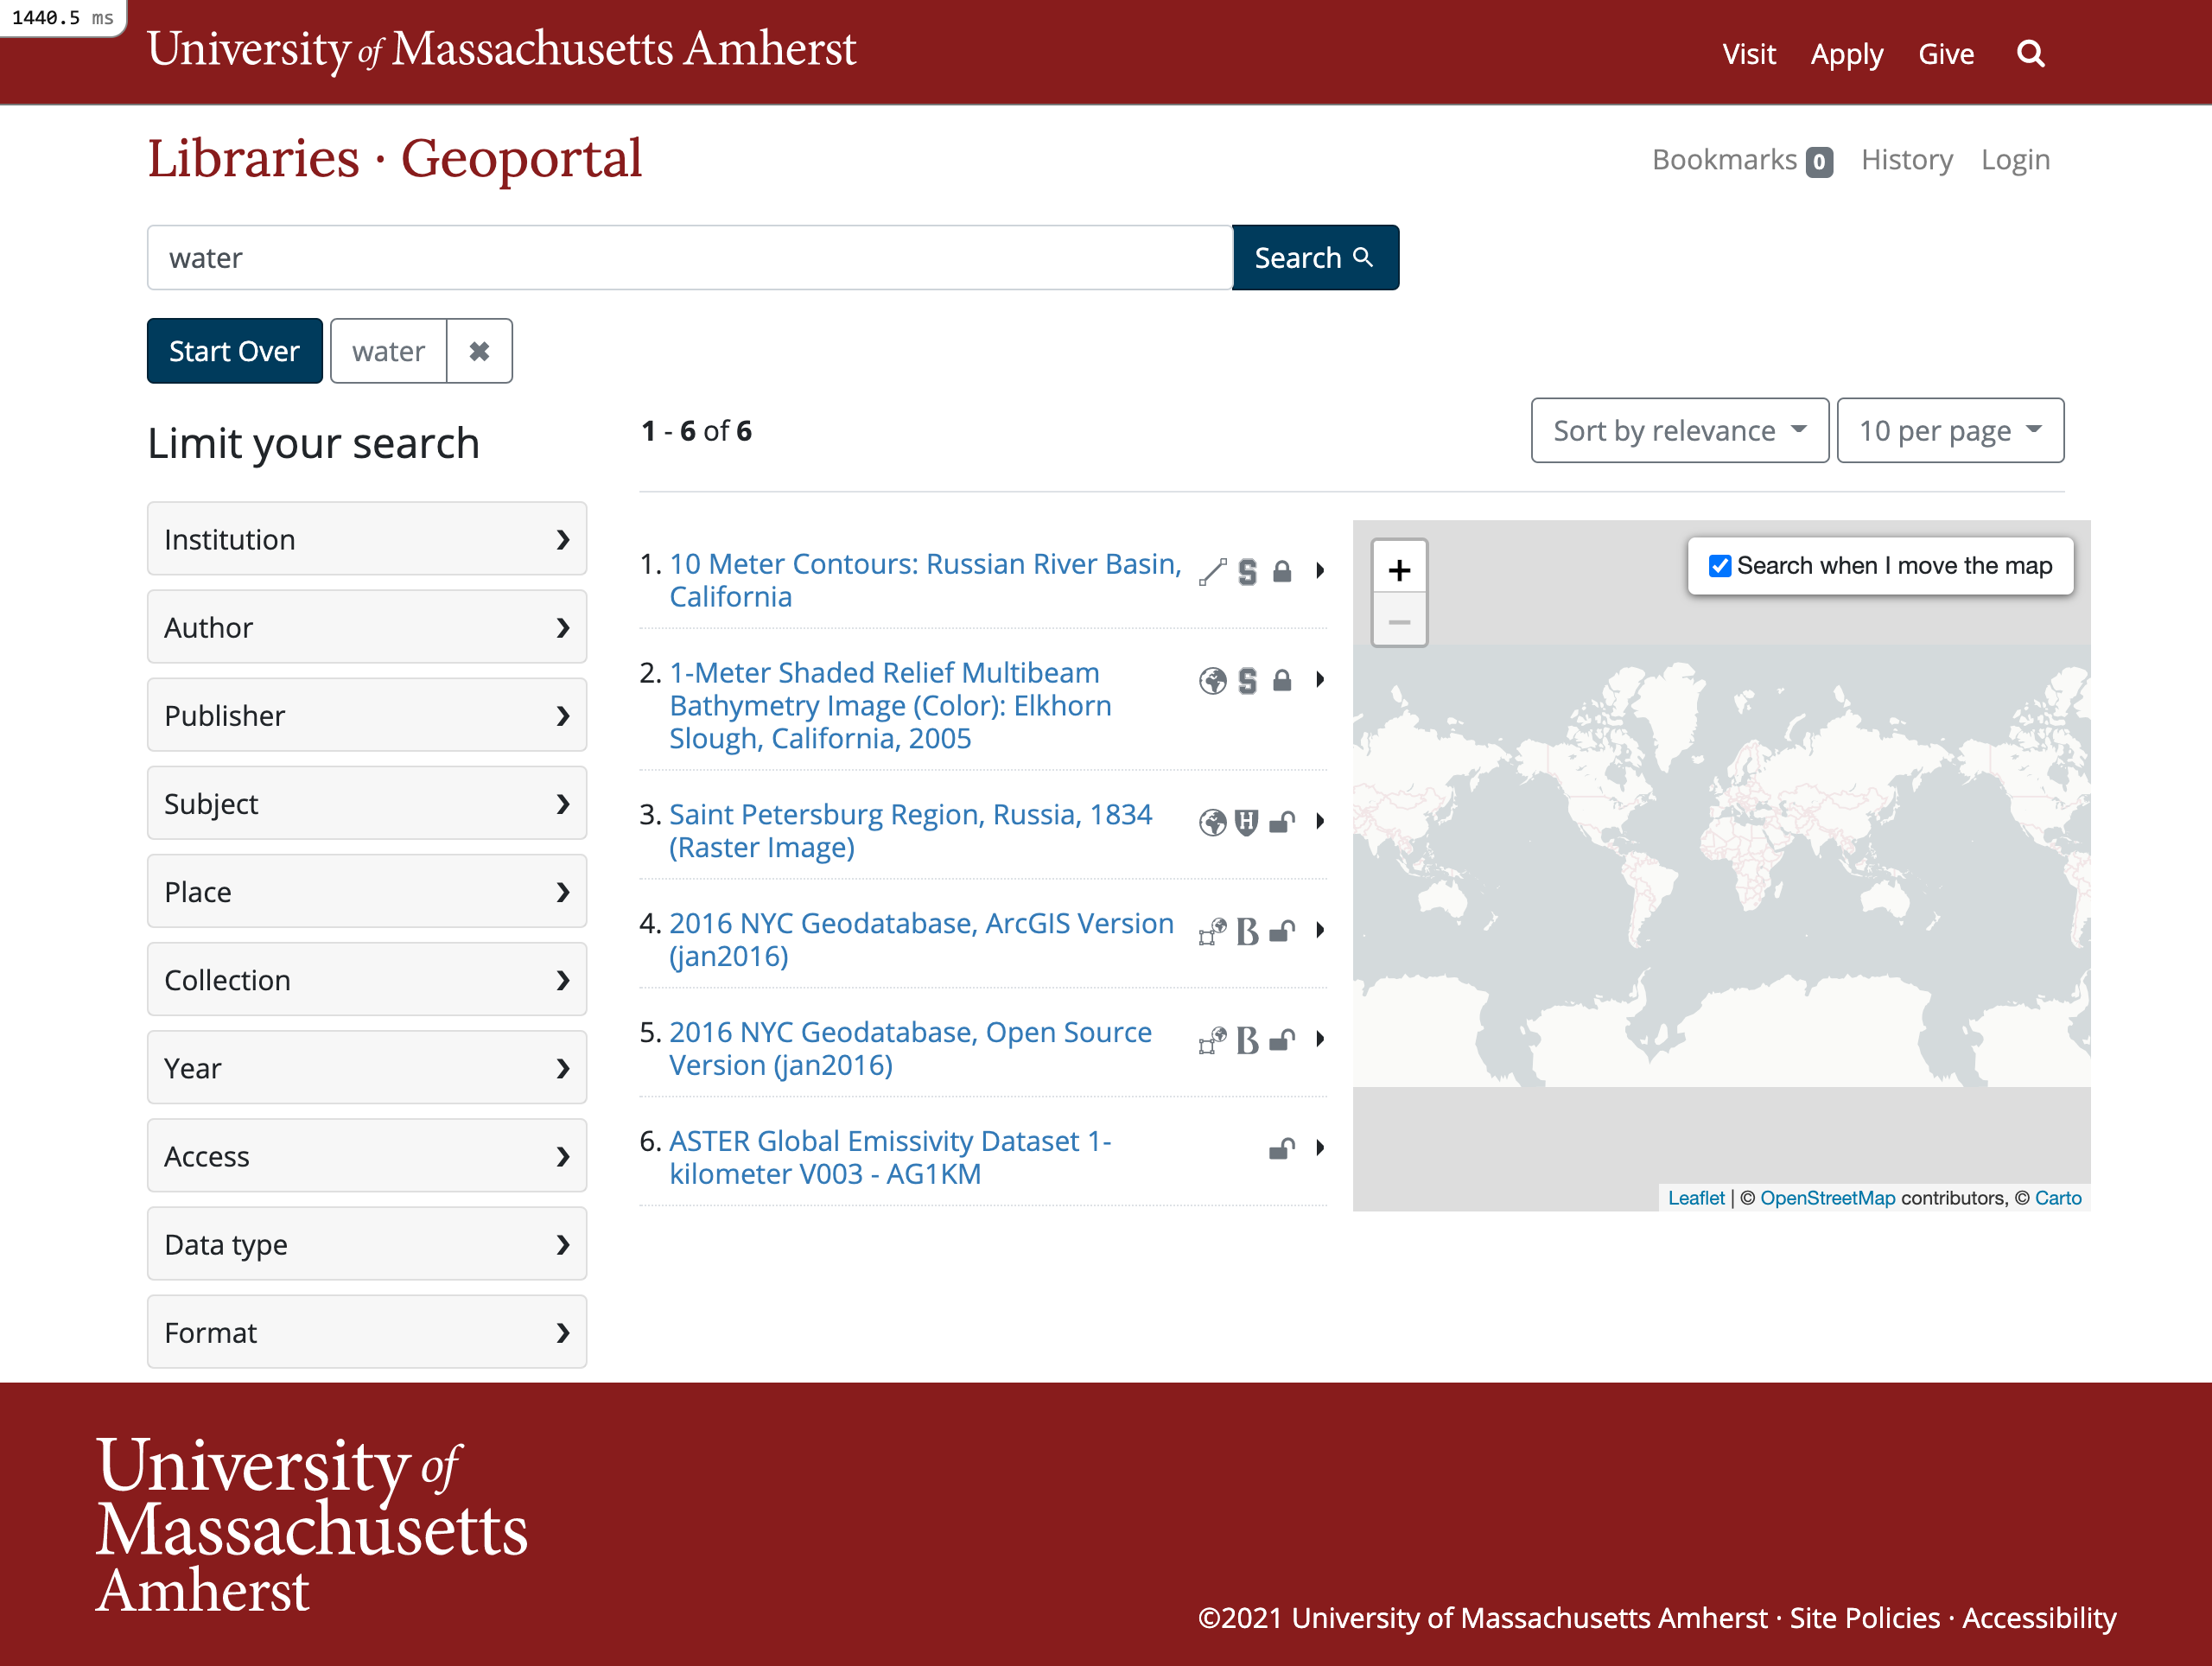This screenshot has height=1666, width=2212.
Task: Open the '10 per page' dropdown
Action: click(x=1949, y=430)
